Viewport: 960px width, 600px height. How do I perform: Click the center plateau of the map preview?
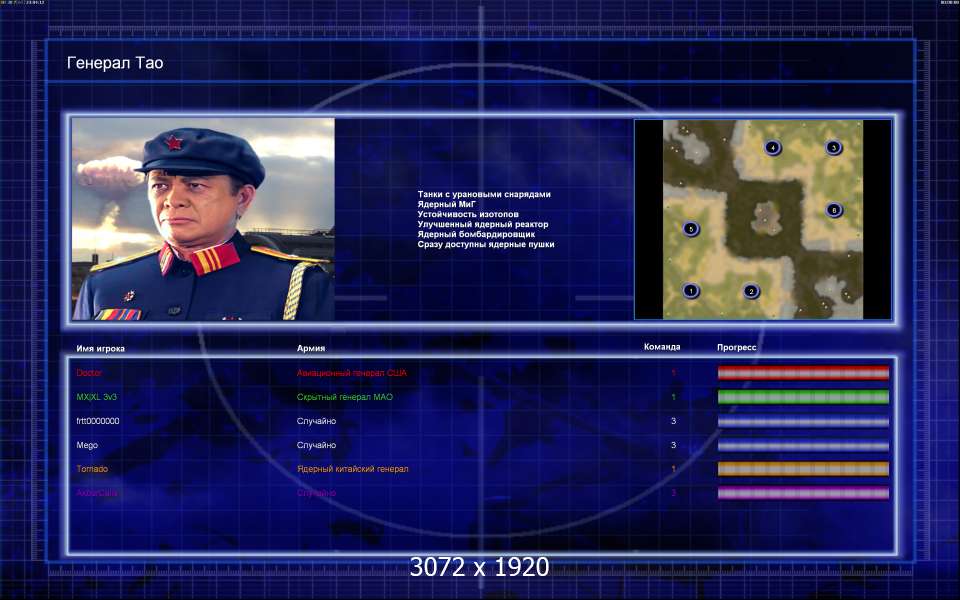pyautogui.click(x=765, y=218)
